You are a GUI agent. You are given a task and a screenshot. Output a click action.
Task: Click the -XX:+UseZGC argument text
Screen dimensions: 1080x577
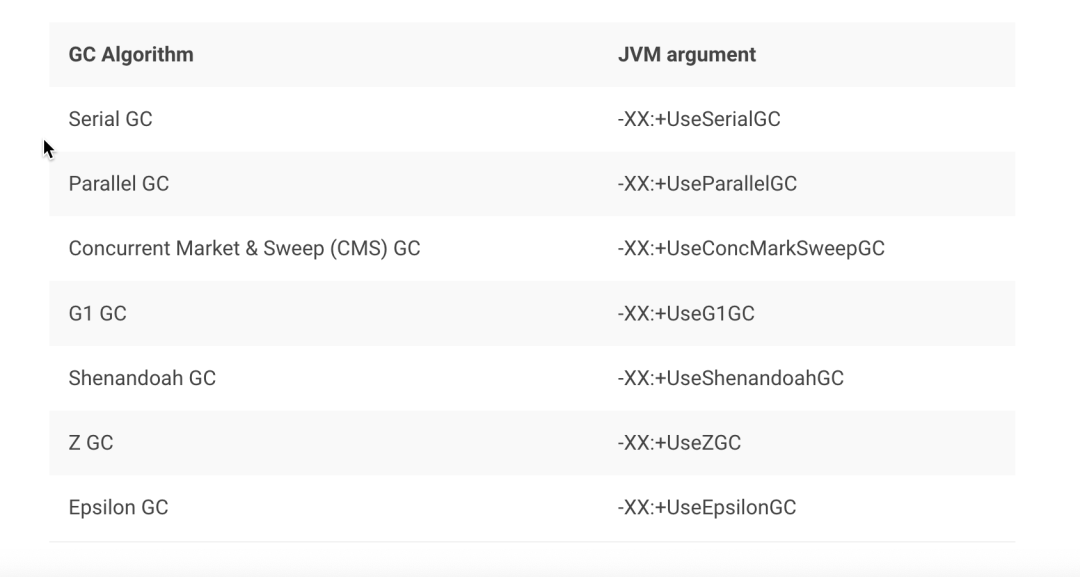[679, 442]
